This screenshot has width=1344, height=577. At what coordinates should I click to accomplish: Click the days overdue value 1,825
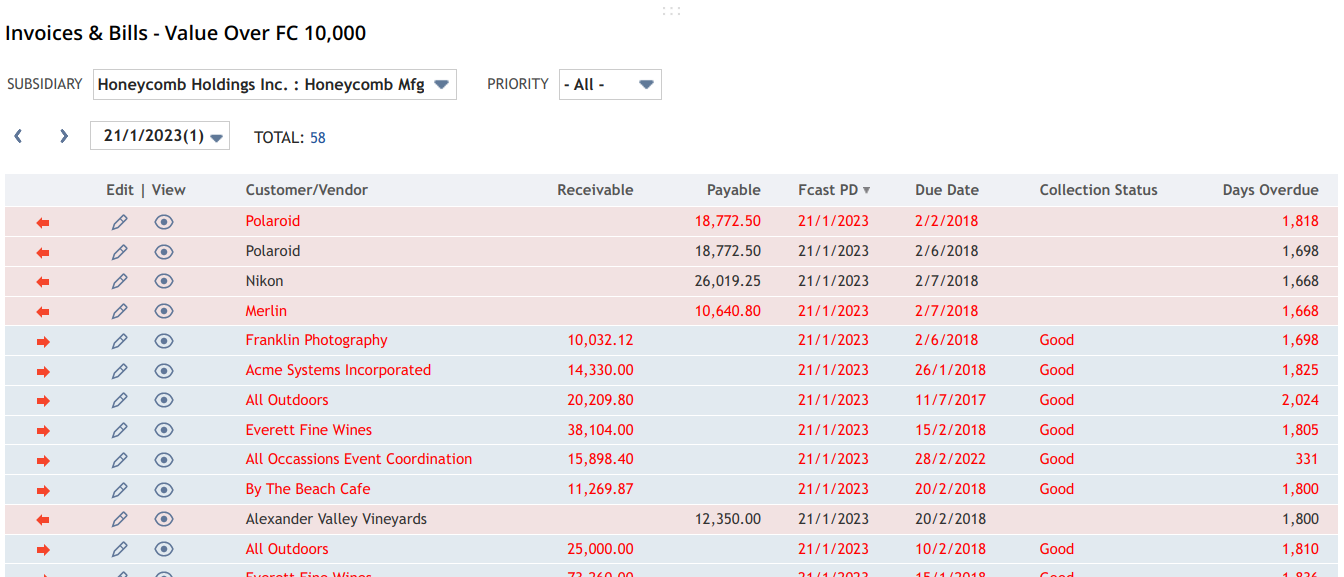(x=1300, y=370)
